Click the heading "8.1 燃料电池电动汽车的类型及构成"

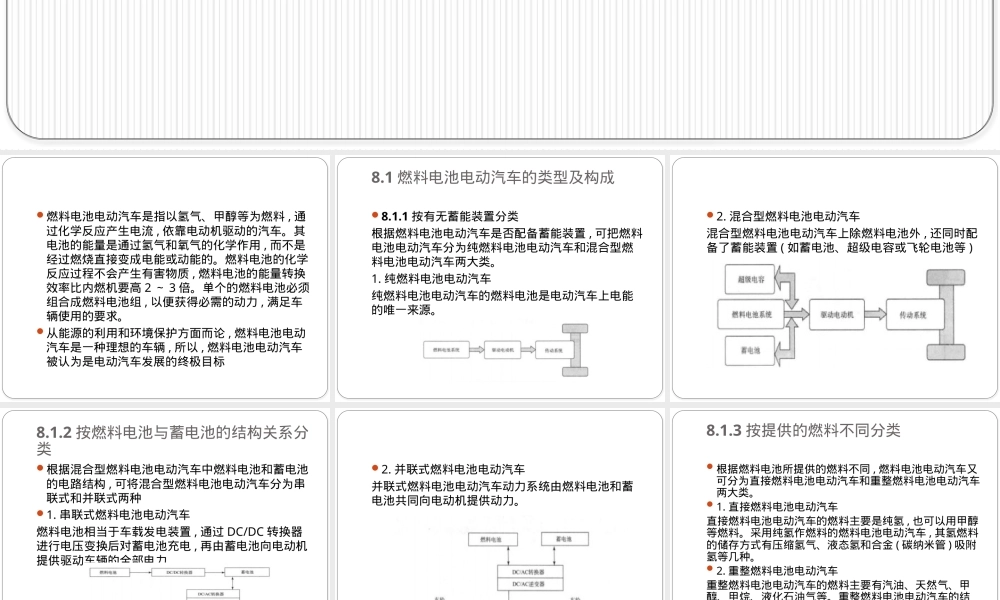[493, 177]
